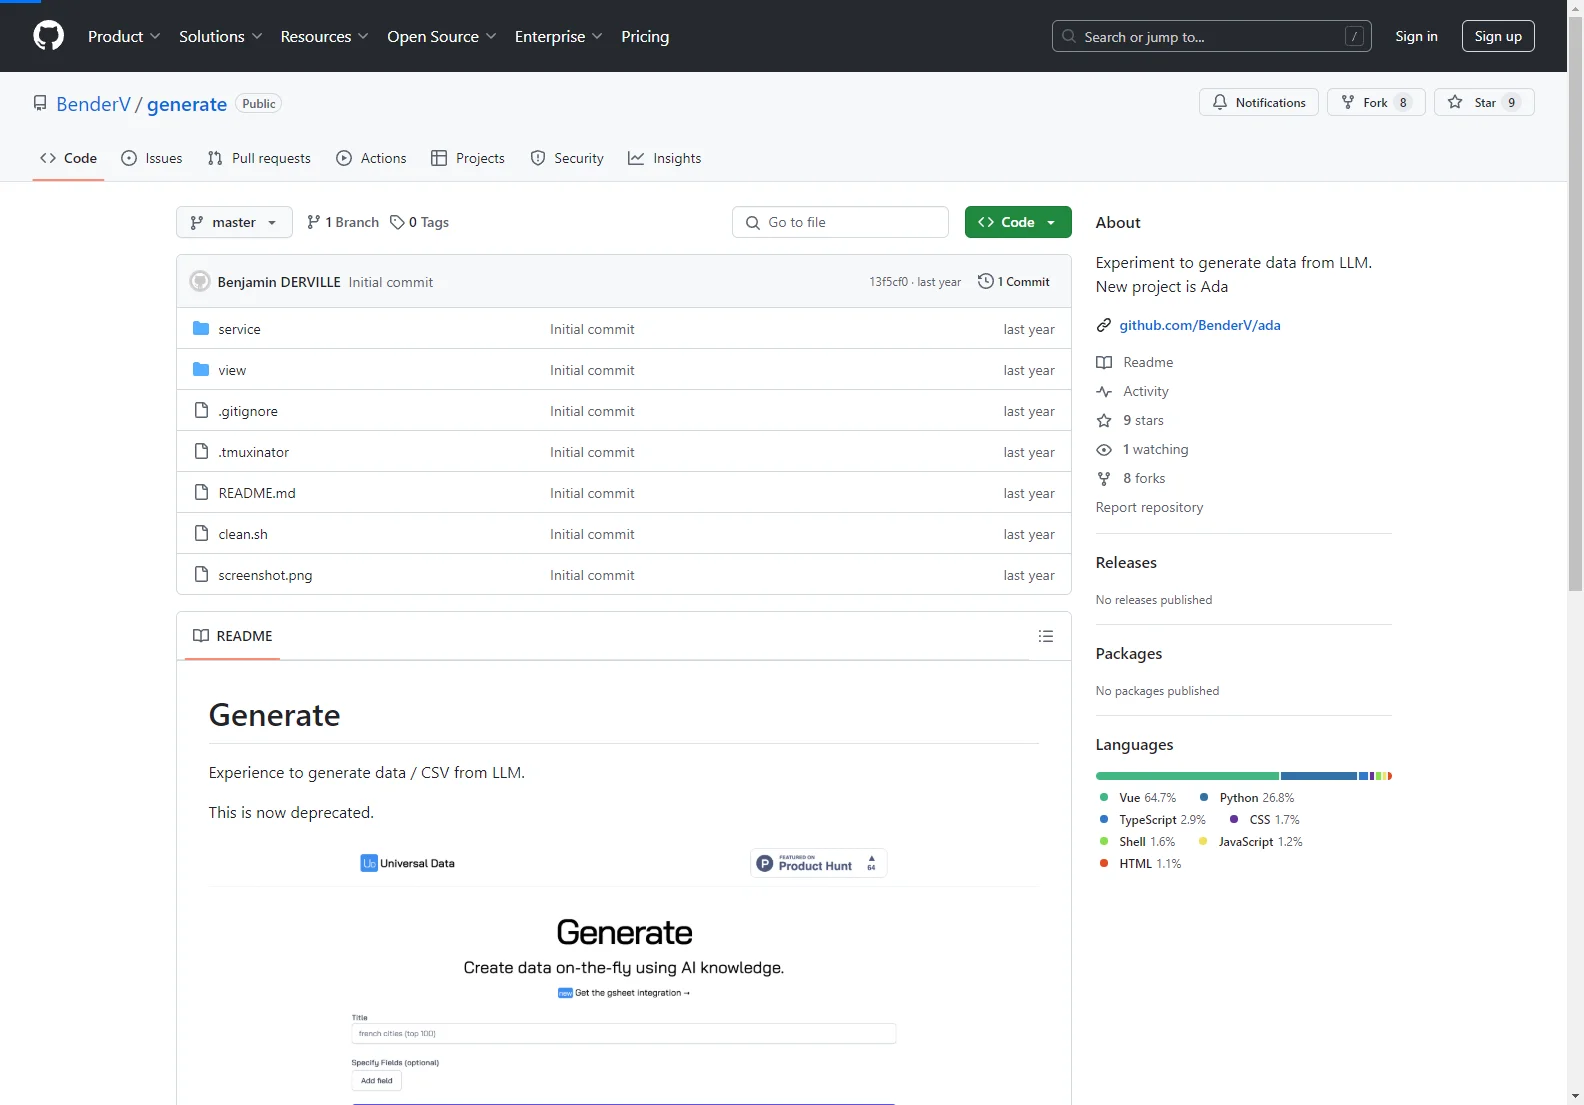Open the GitHub home logo
Screen dimensions: 1584x1105
click(x=48, y=36)
